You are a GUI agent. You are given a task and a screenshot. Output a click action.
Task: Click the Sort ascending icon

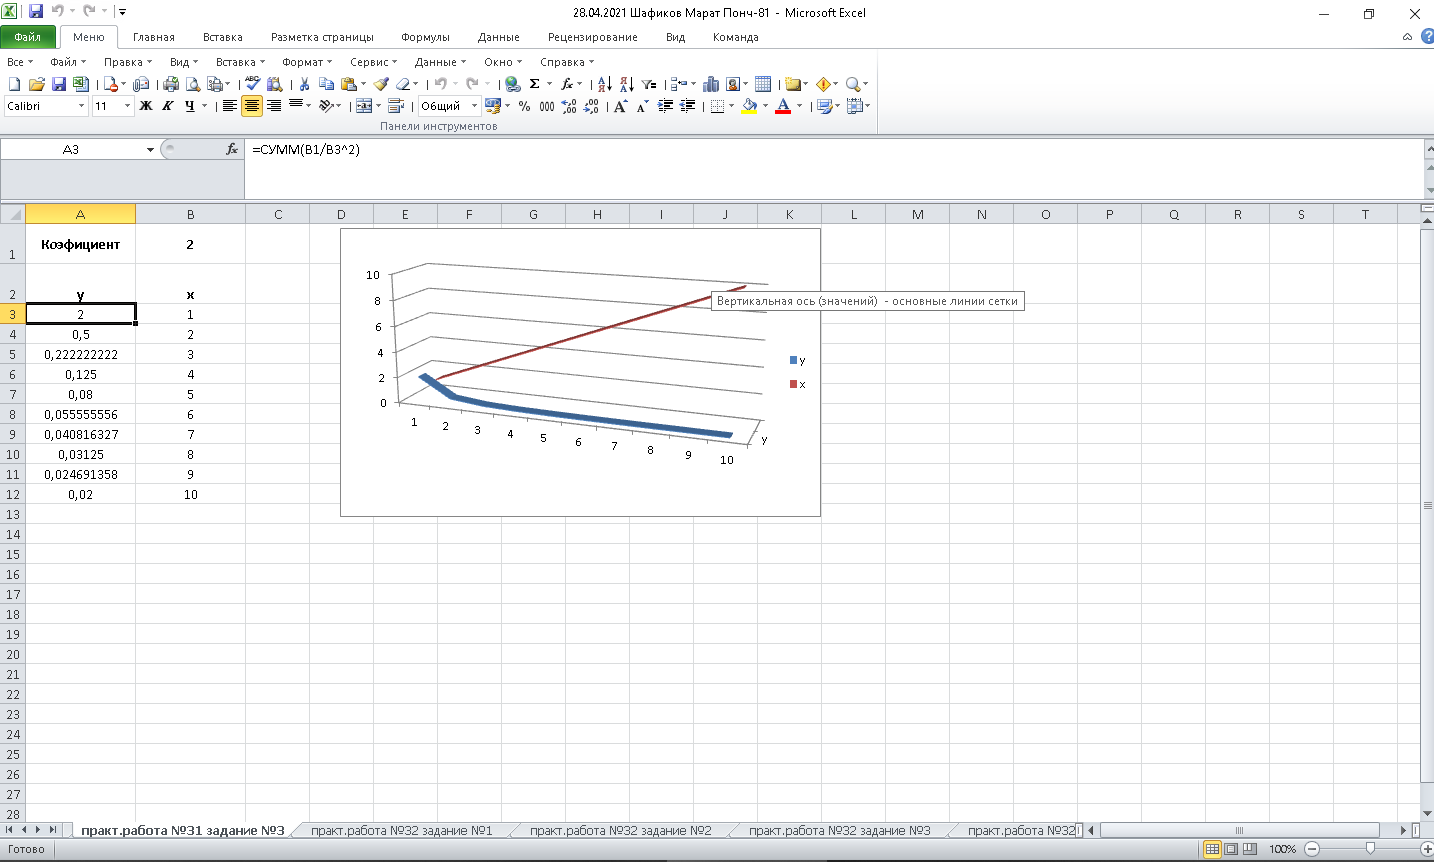pos(604,84)
